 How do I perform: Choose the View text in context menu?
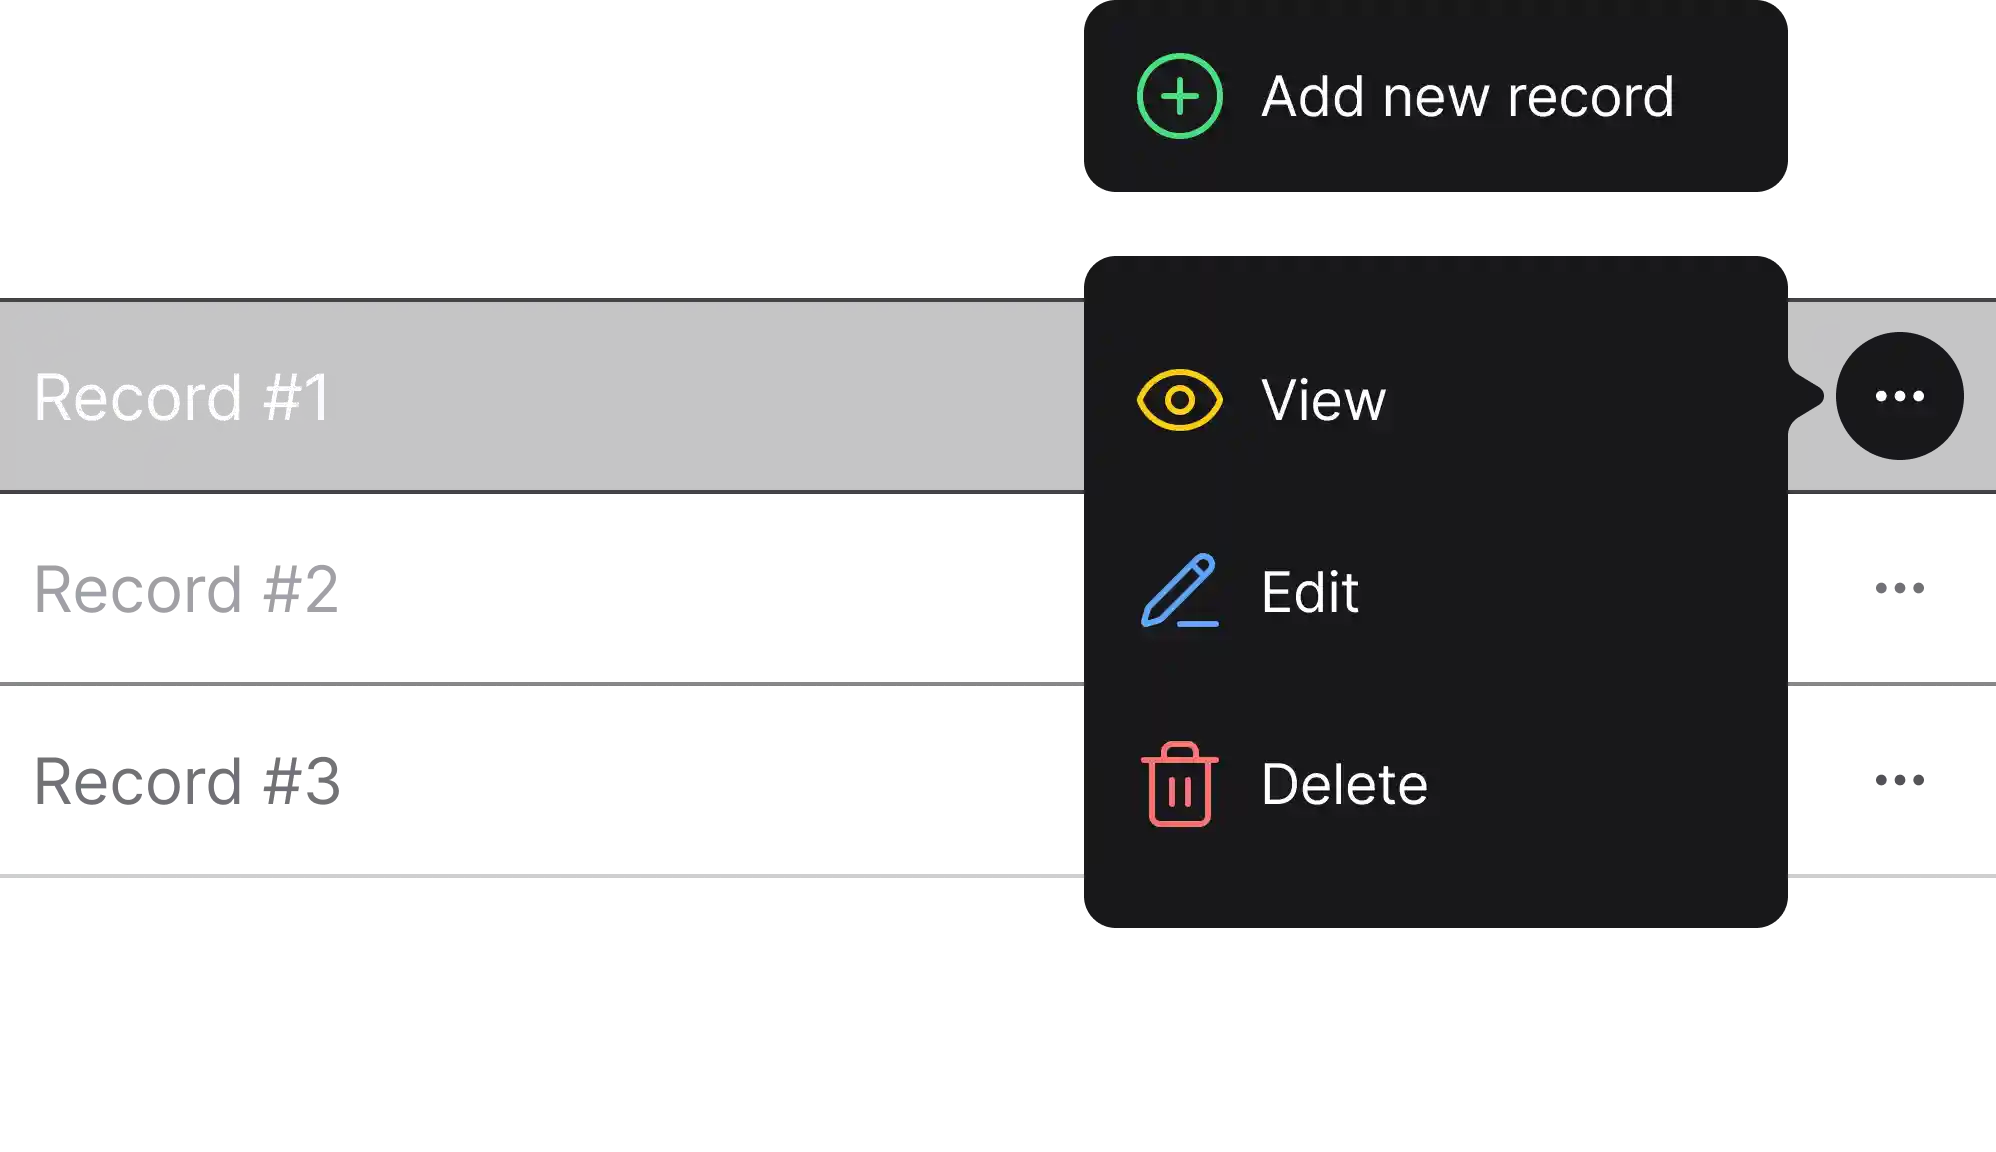coord(1323,400)
